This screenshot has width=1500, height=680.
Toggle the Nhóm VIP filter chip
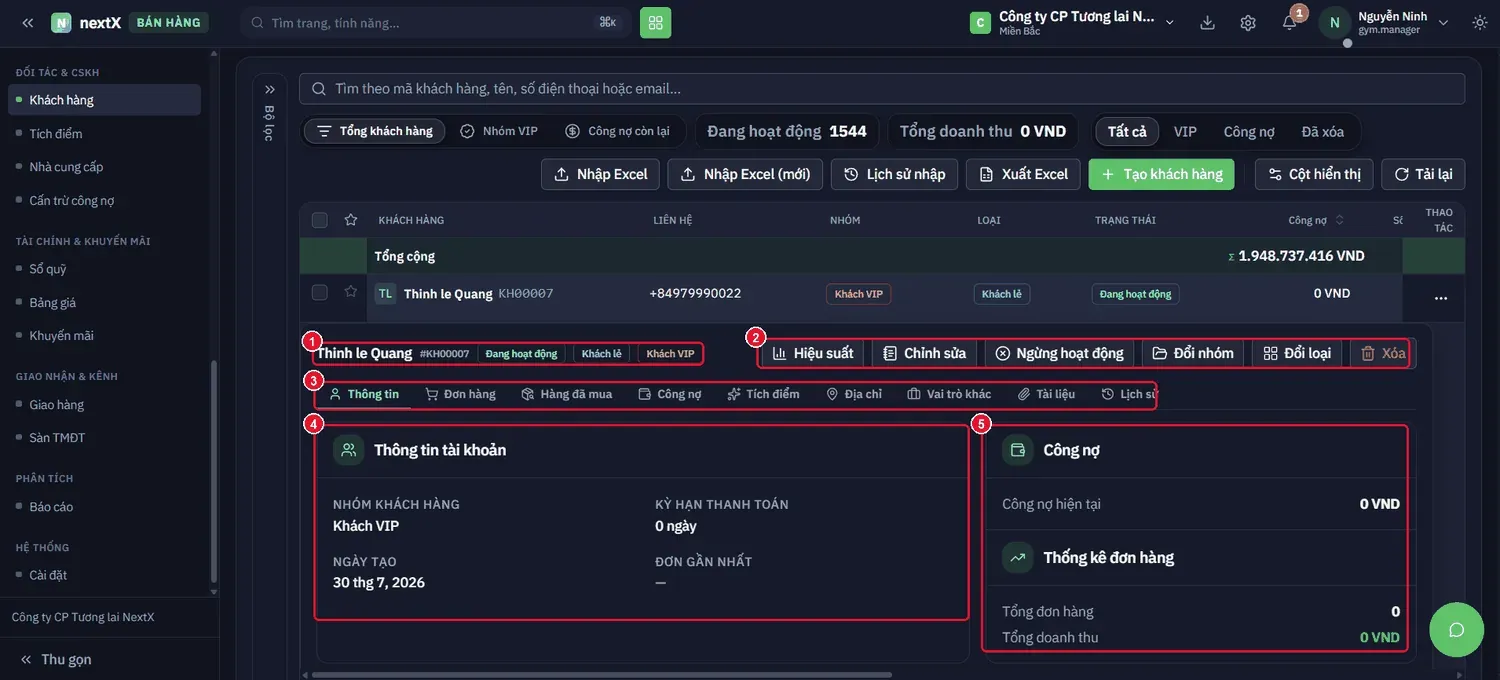pyautogui.click(x=499, y=131)
